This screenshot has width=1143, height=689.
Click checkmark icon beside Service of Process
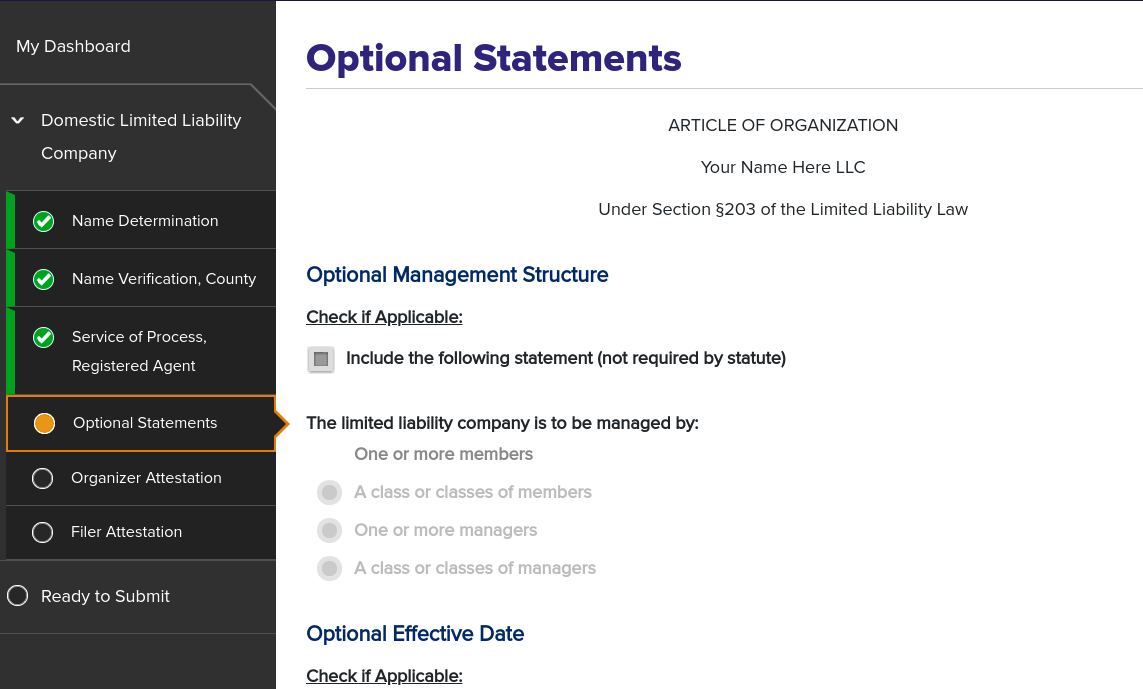pos(43,337)
